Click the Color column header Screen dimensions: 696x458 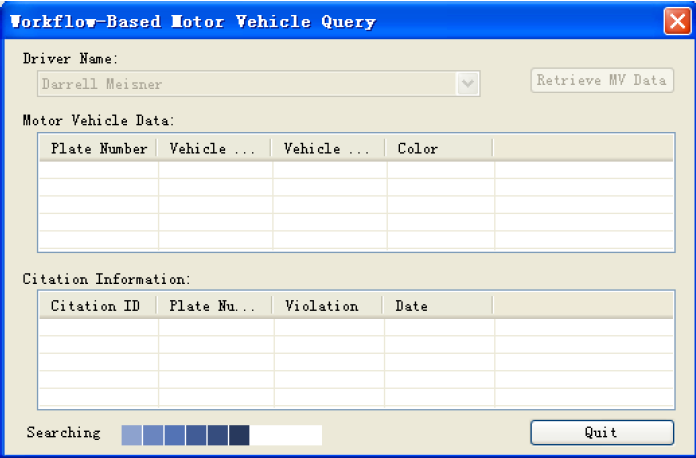tap(439, 148)
